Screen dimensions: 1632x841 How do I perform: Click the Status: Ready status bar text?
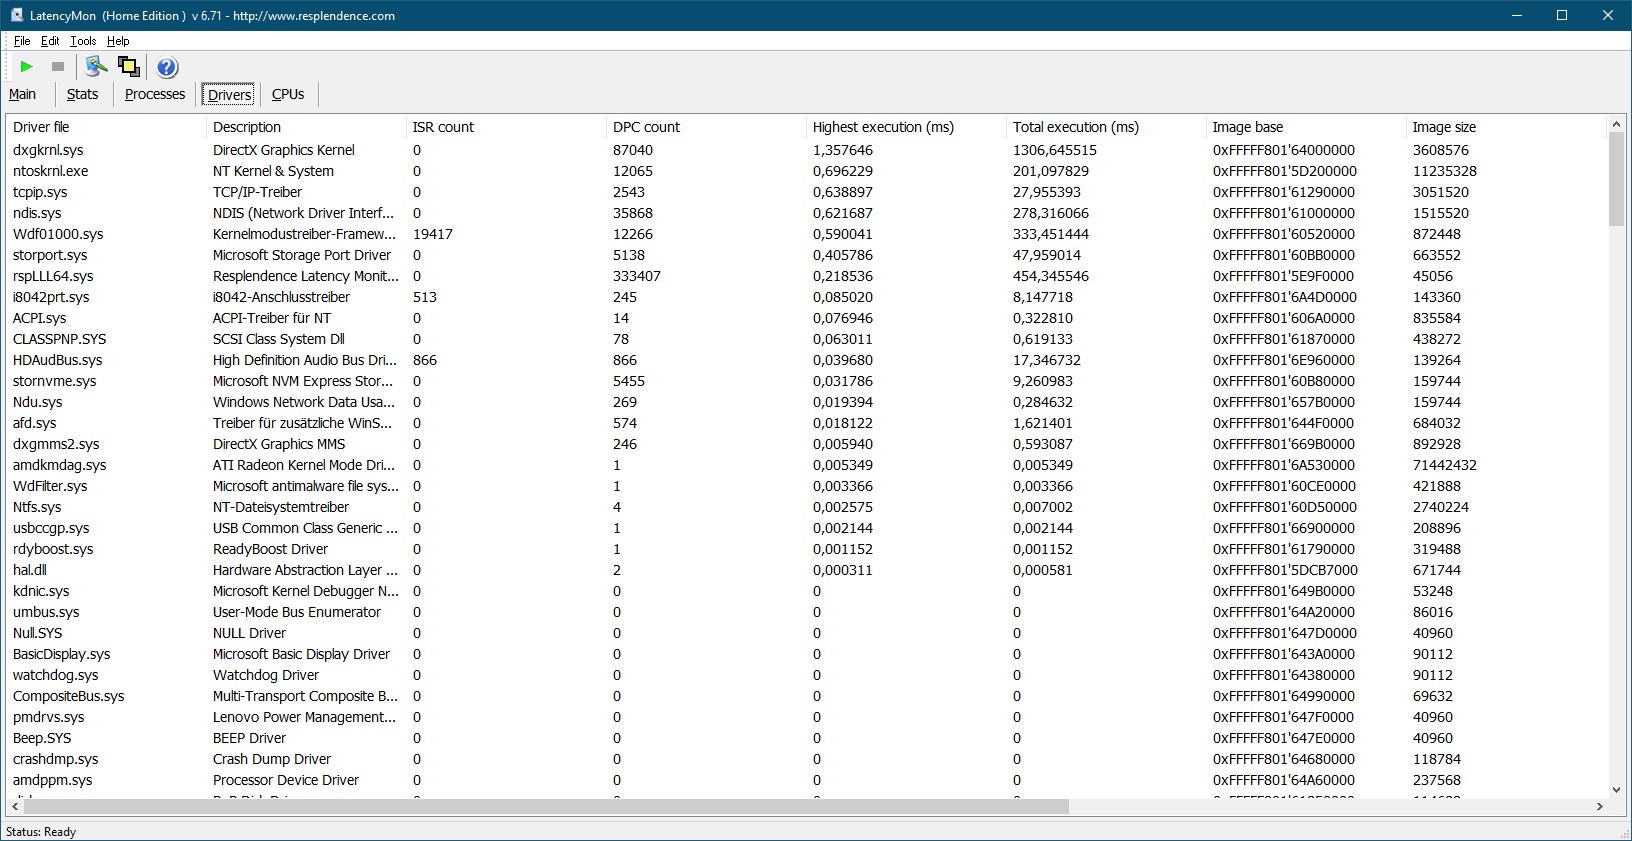pyautogui.click(x=41, y=832)
